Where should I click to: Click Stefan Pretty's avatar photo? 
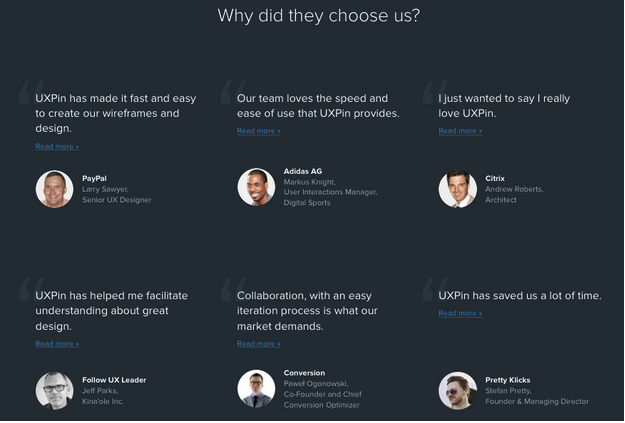click(458, 391)
